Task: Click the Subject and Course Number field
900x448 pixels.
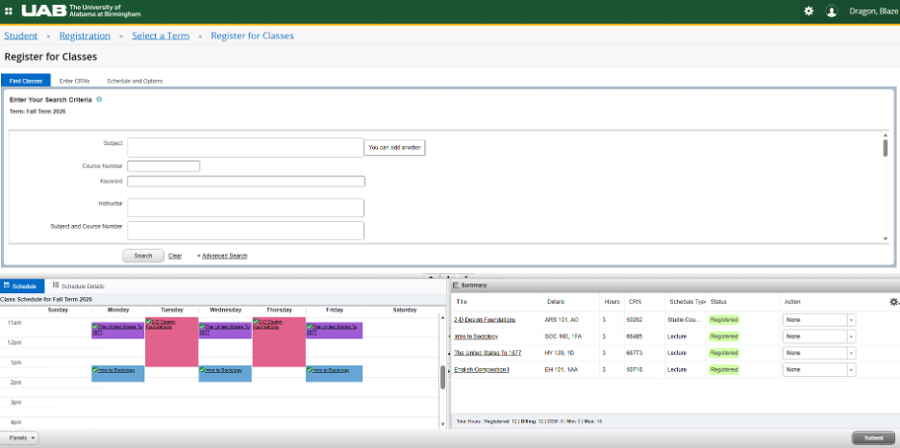Action: [246, 230]
